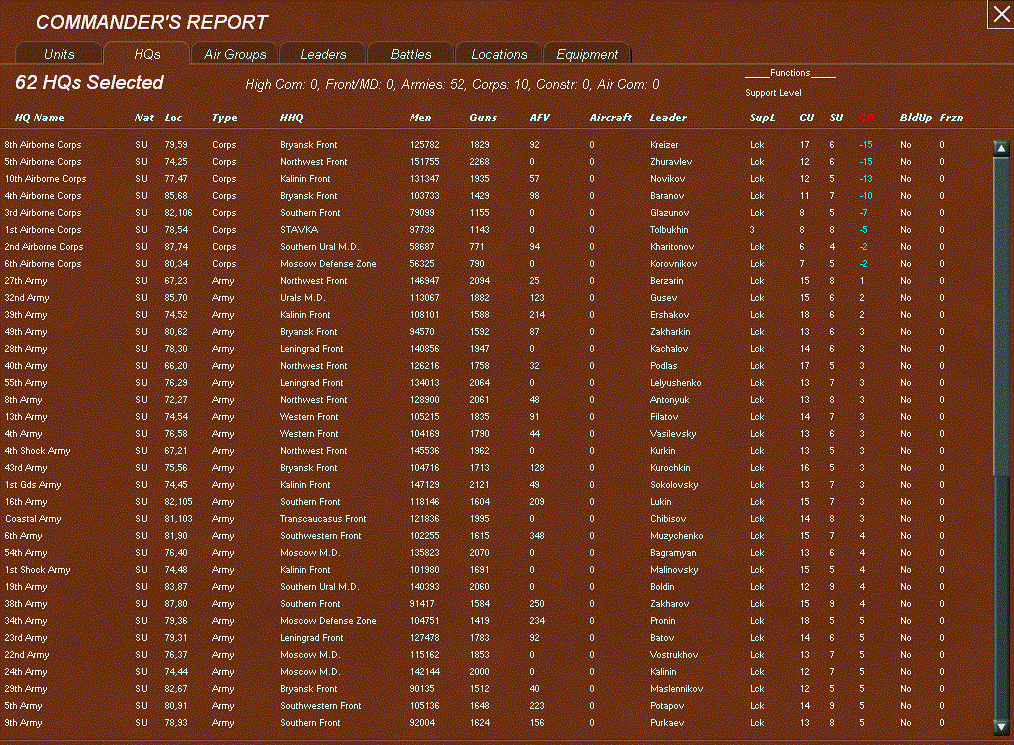The width and height of the screenshot is (1014, 745).
Task: Sort by HHQ column header
Action: pos(292,118)
